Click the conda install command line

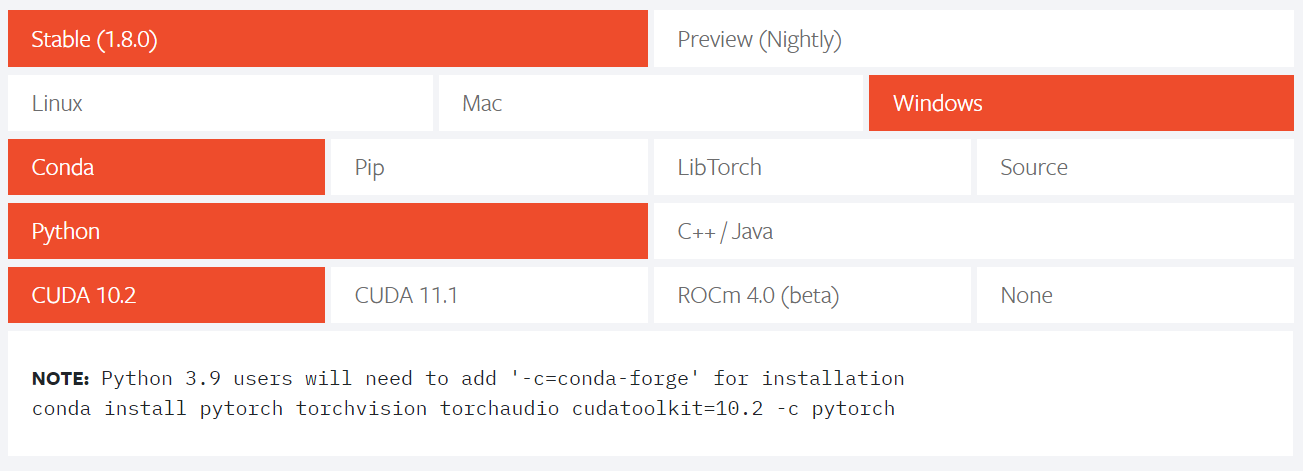click(463, 408)
